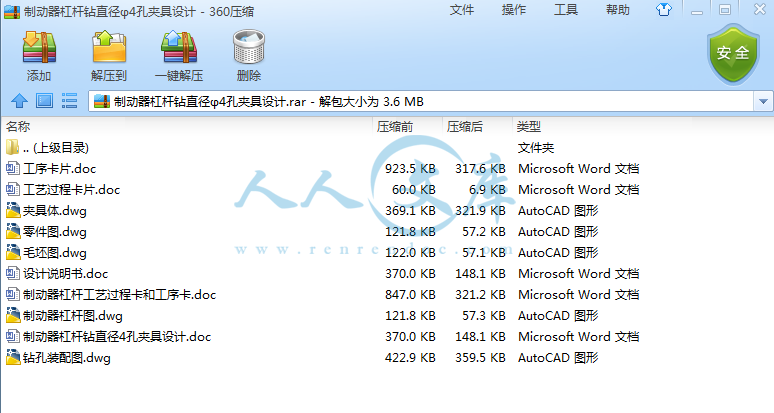Click the Word icon of 工艺过程卡片.doc
This screenshot has height=413, width=774.
12,189
